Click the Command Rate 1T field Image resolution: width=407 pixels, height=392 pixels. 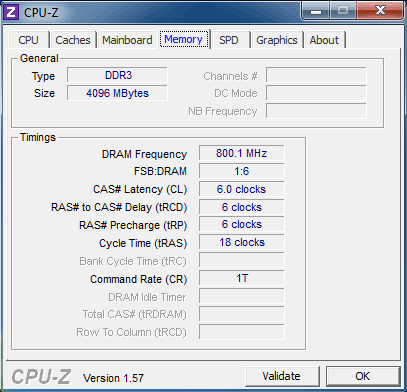[242, 278]
